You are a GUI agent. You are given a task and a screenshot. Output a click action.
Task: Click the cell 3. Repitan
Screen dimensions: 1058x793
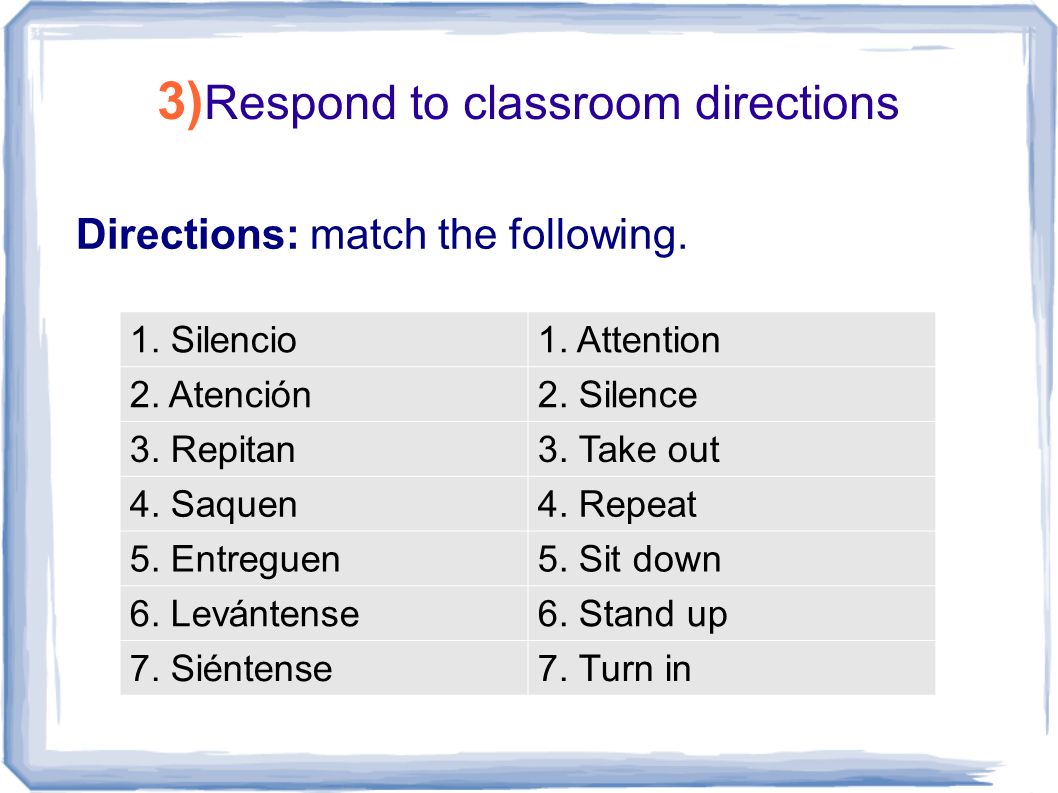[324, 449]
